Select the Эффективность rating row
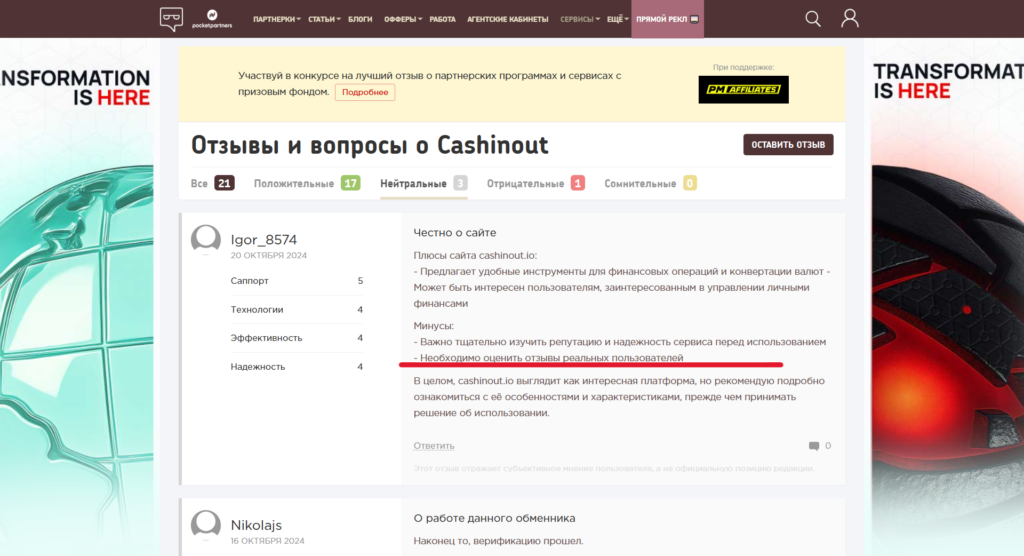The width and height of the screenshot is (1024, 556). click(x=296, y=338)
